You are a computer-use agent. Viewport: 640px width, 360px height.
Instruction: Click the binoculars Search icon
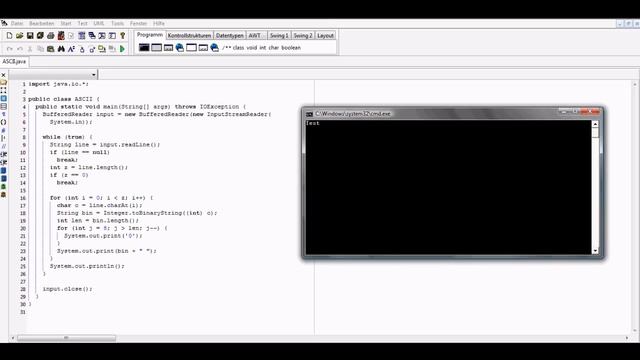coord(61,49)
